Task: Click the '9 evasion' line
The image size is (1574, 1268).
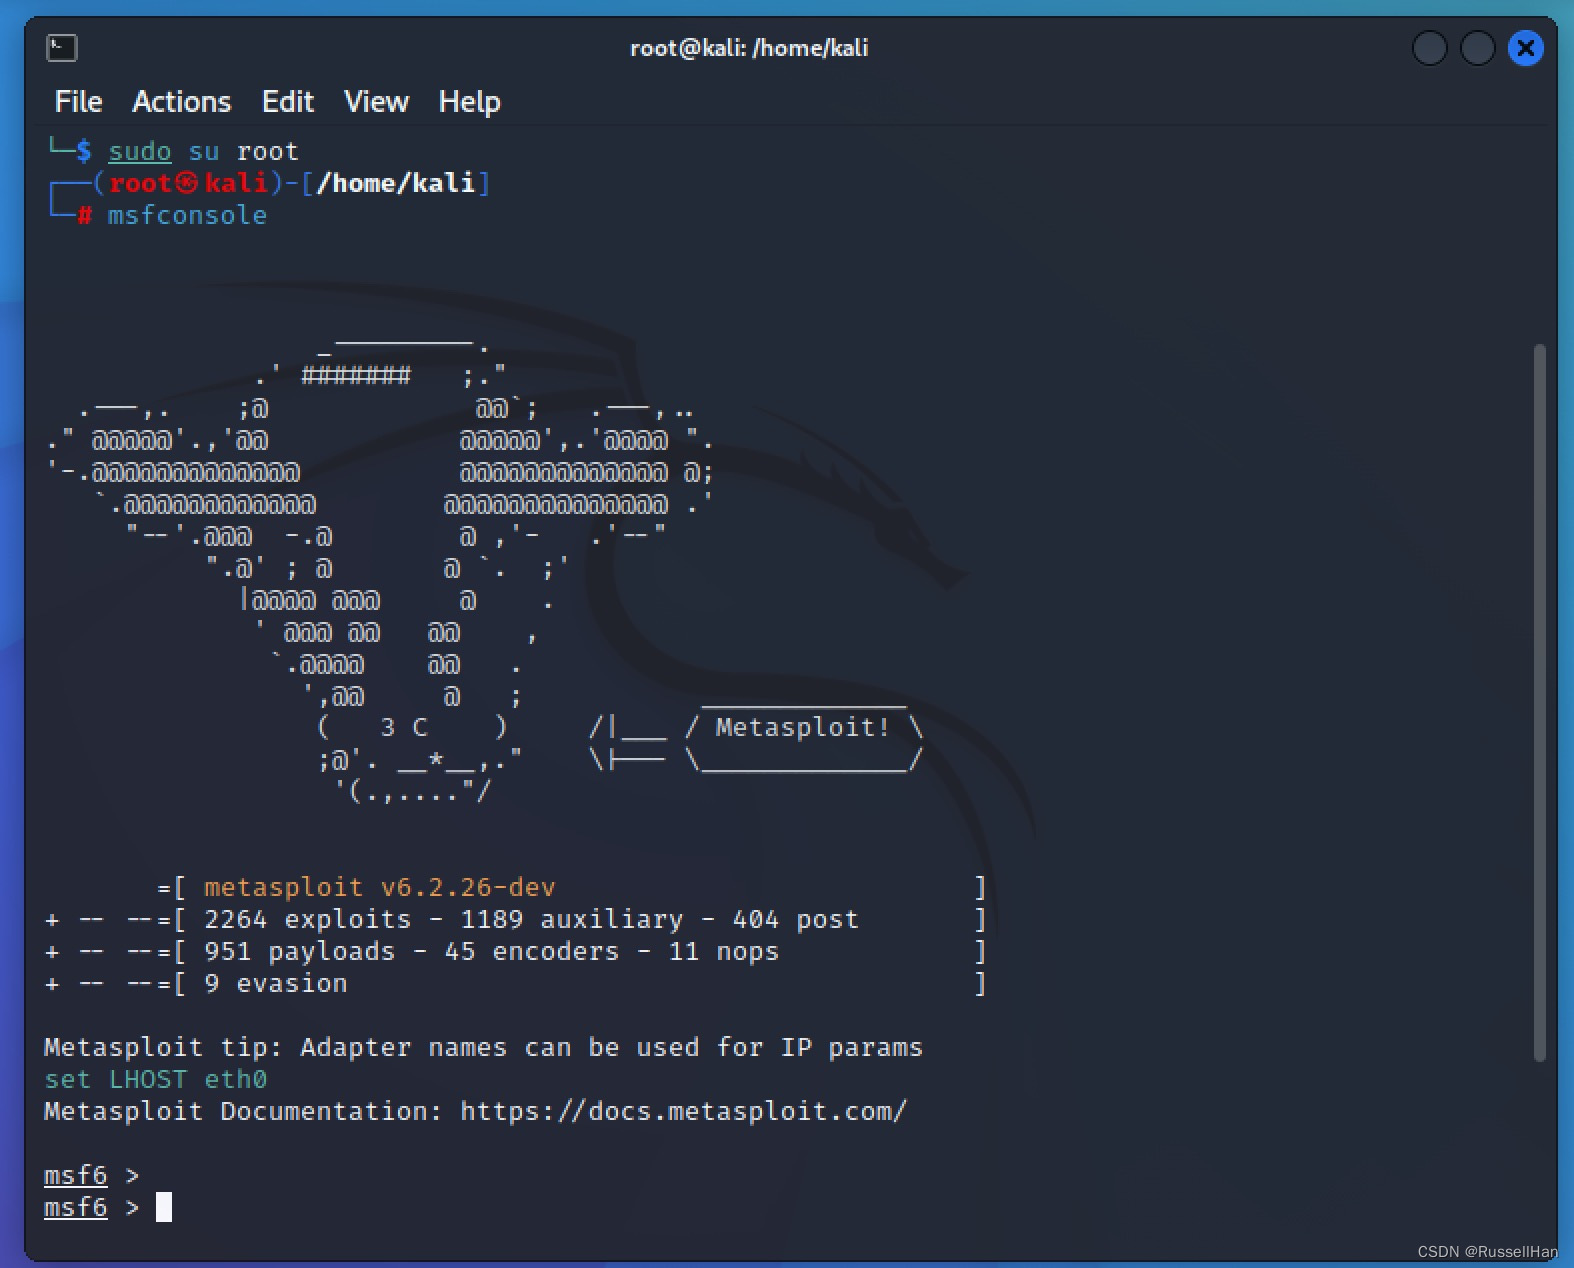Action: (516, 983)
